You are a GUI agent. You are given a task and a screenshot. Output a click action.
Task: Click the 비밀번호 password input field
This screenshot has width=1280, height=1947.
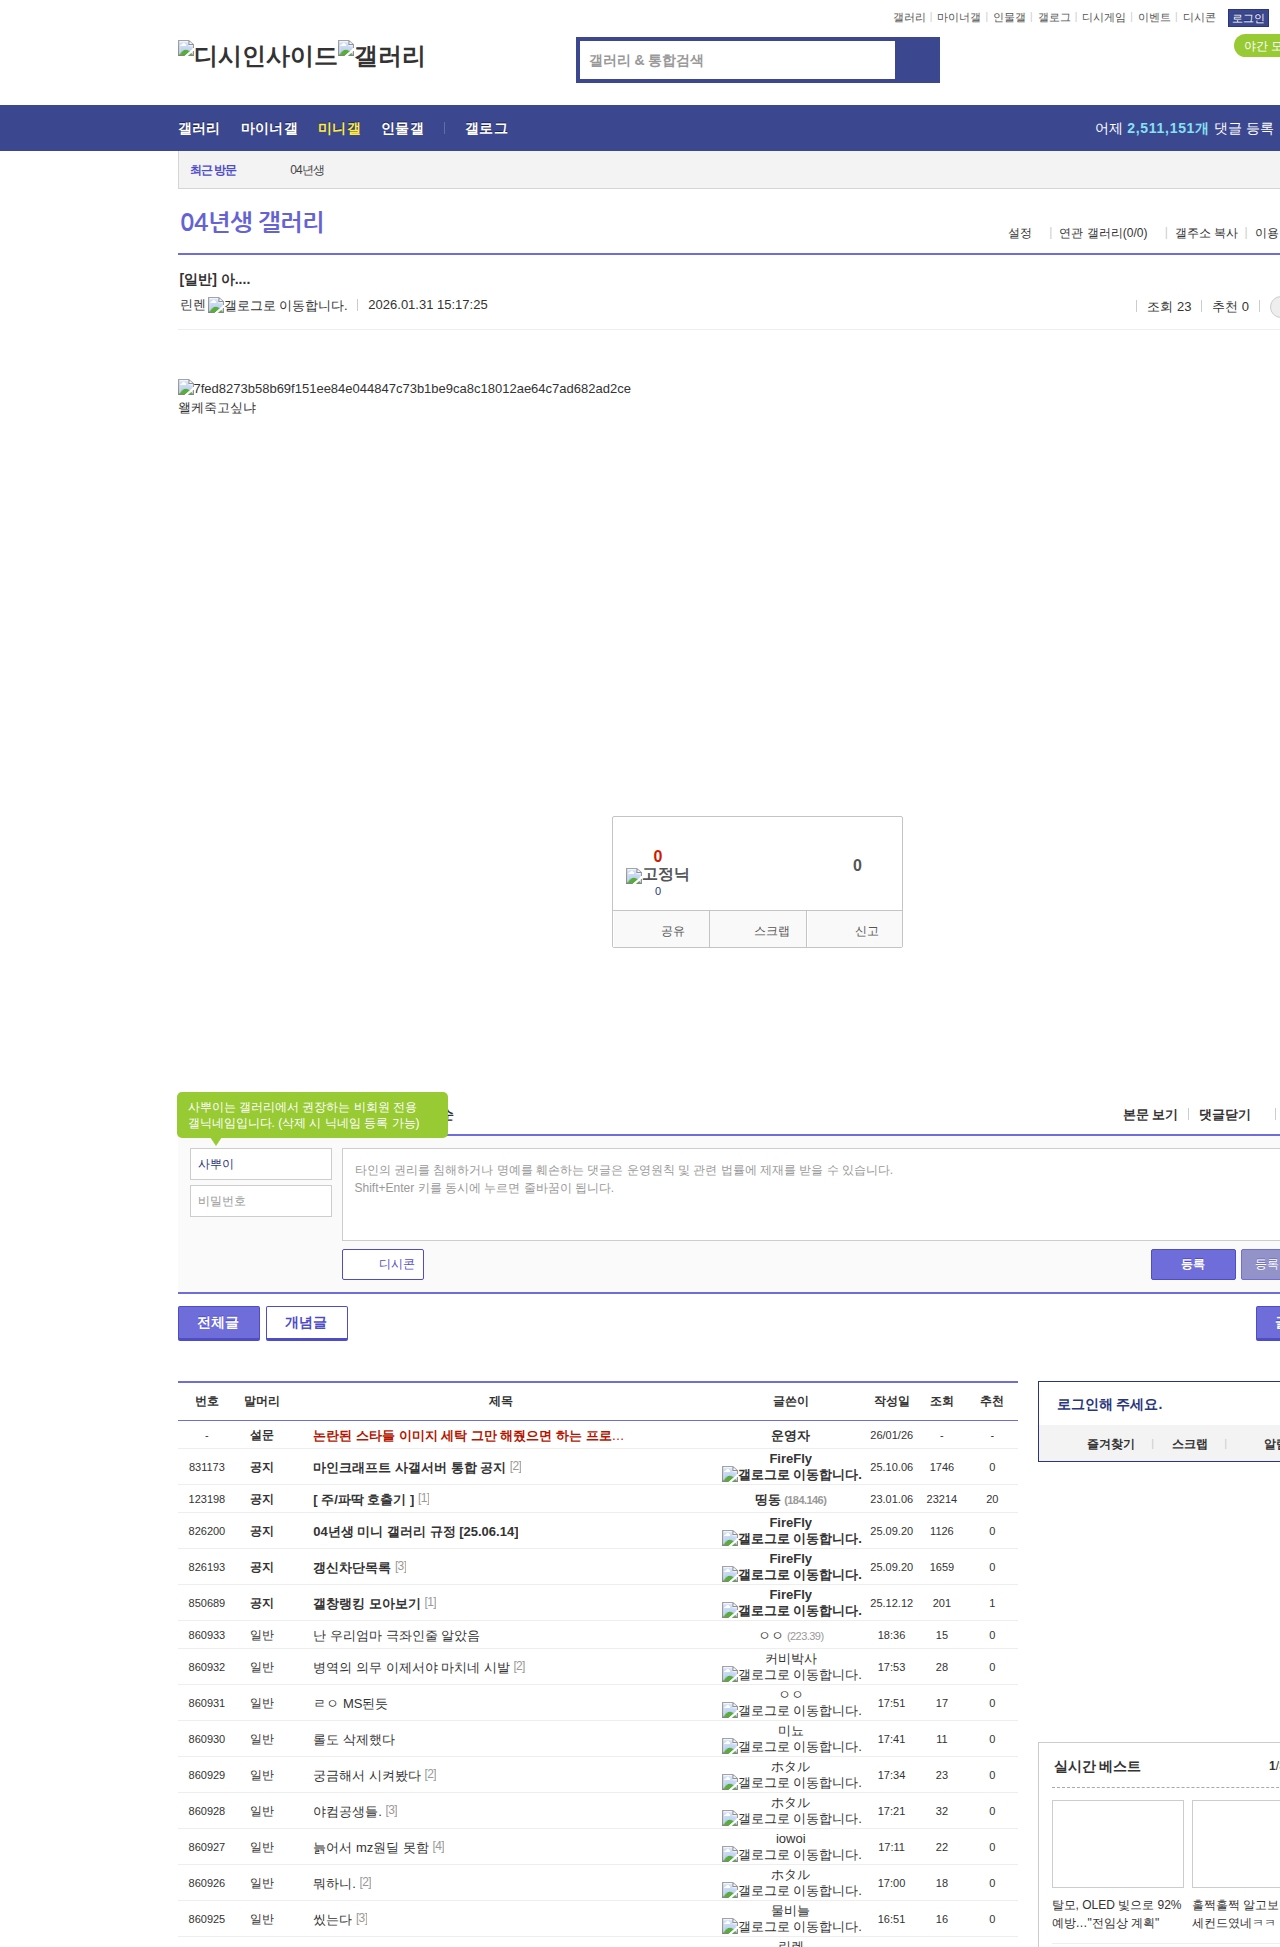tap(260, 1201)
